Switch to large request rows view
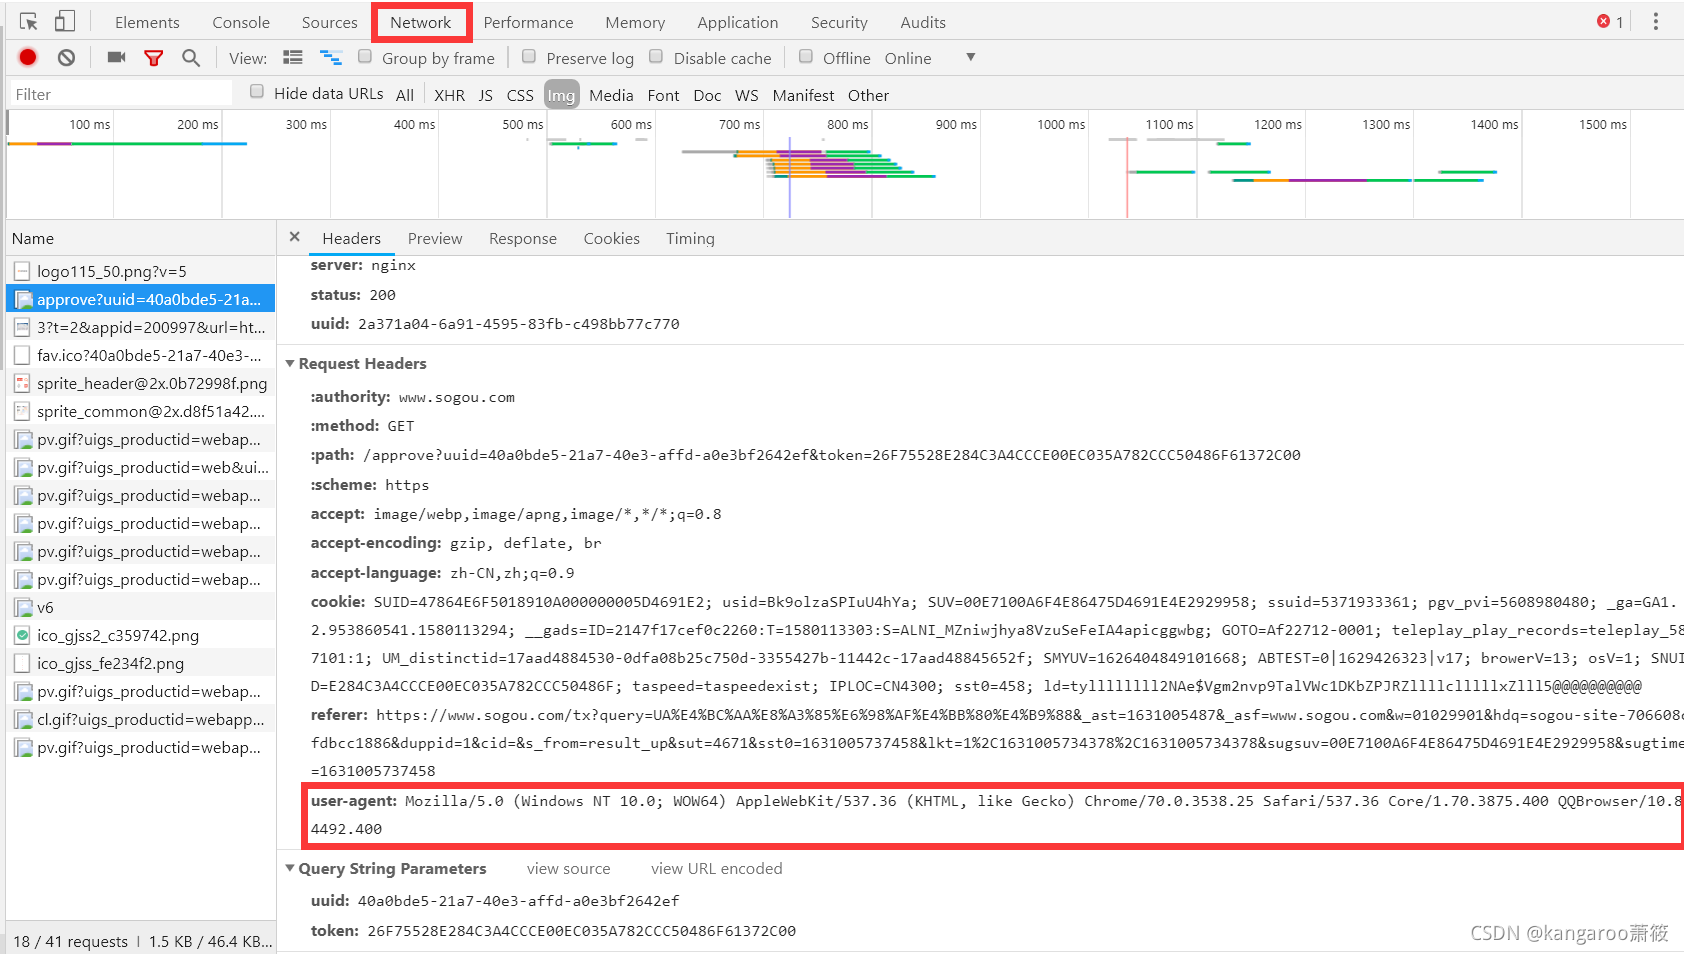This screenshot has height=954, width=1684. [x=292, y=58]
